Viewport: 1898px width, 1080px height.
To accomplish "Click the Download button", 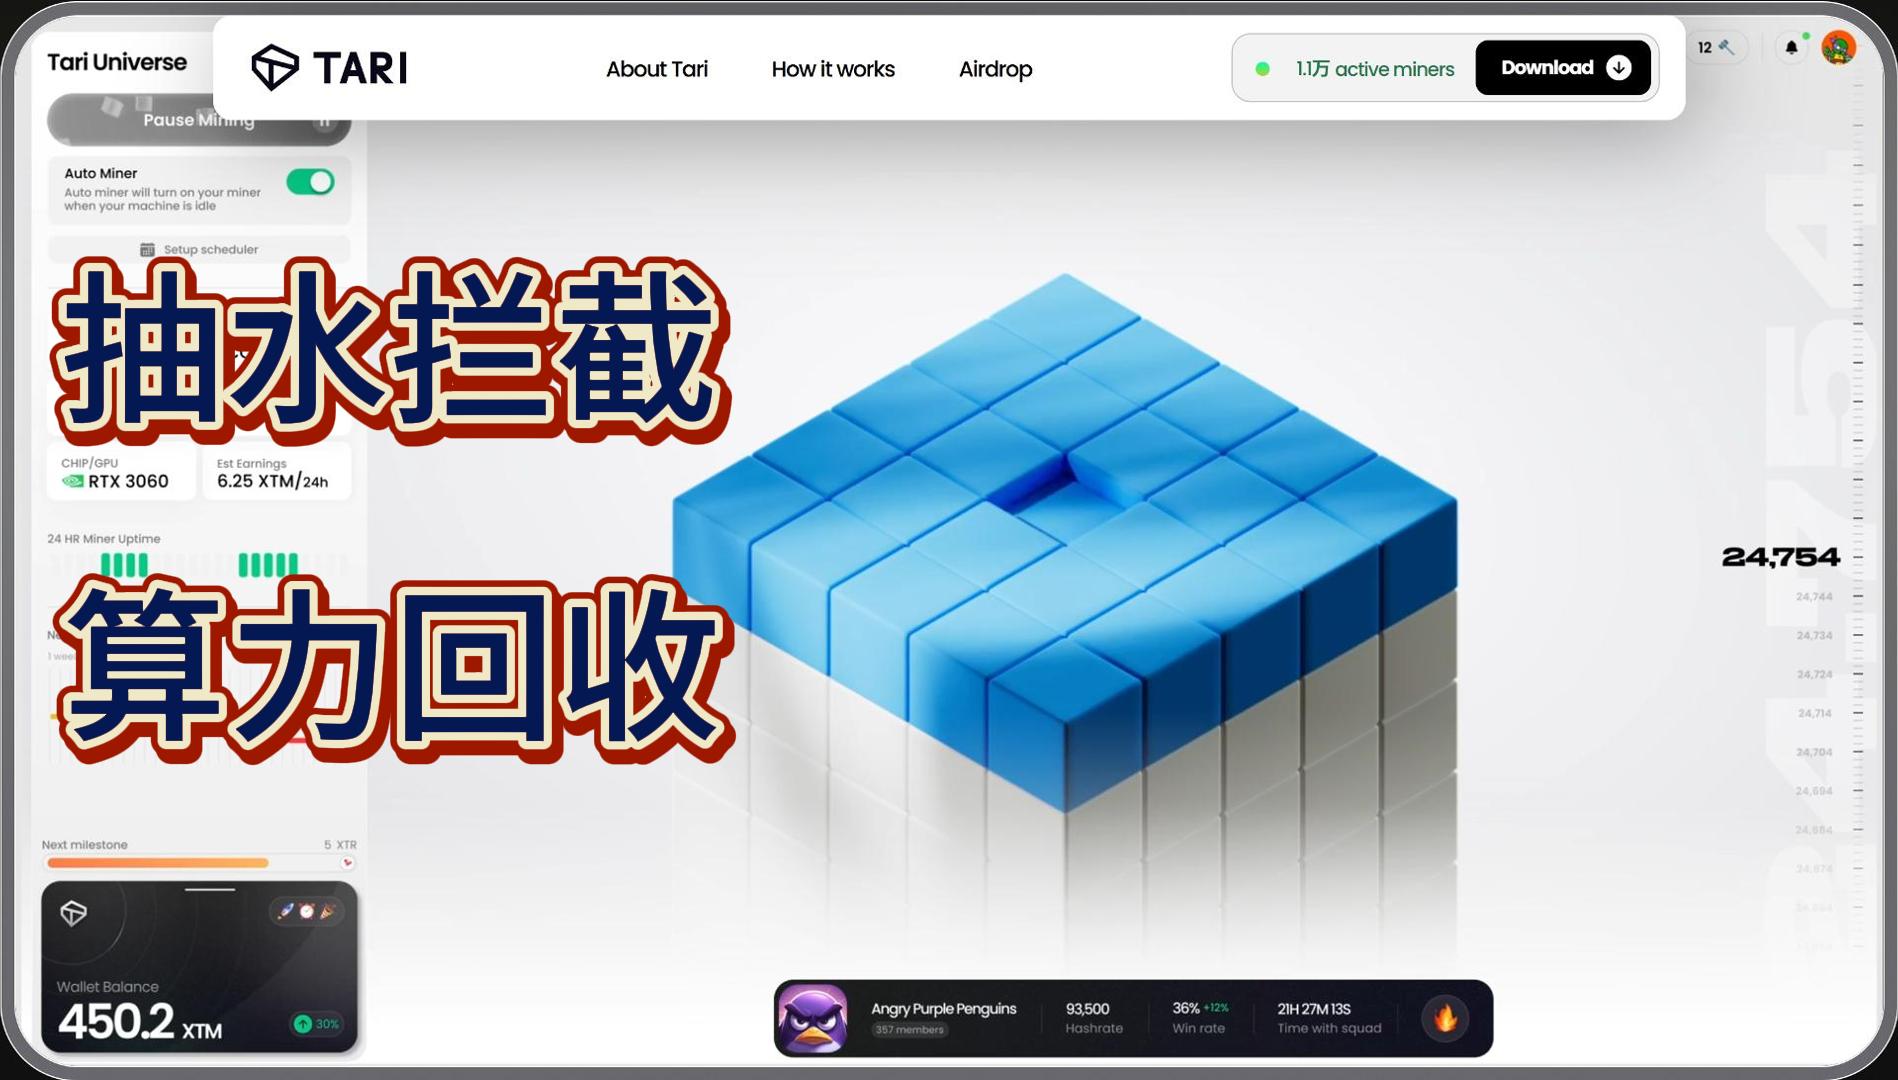I will click(x=1562, y=67).
